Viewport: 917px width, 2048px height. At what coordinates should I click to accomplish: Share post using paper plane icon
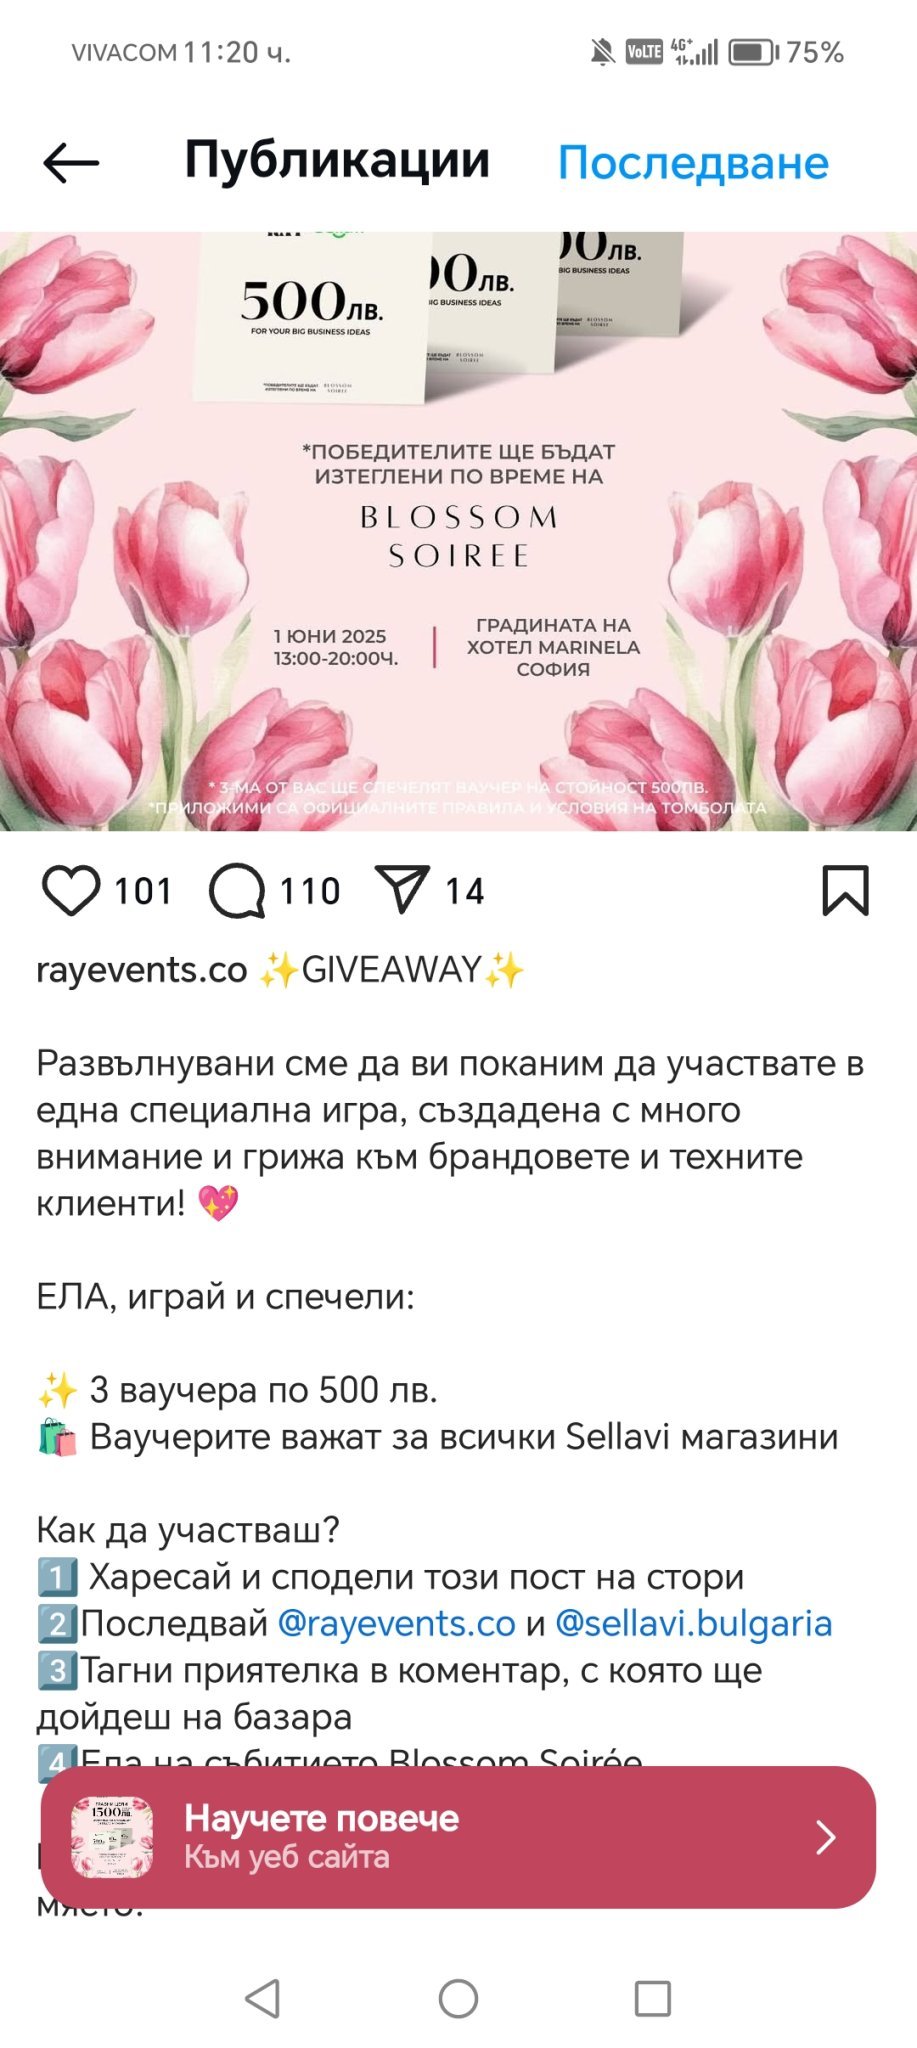[x=402, y=889]
